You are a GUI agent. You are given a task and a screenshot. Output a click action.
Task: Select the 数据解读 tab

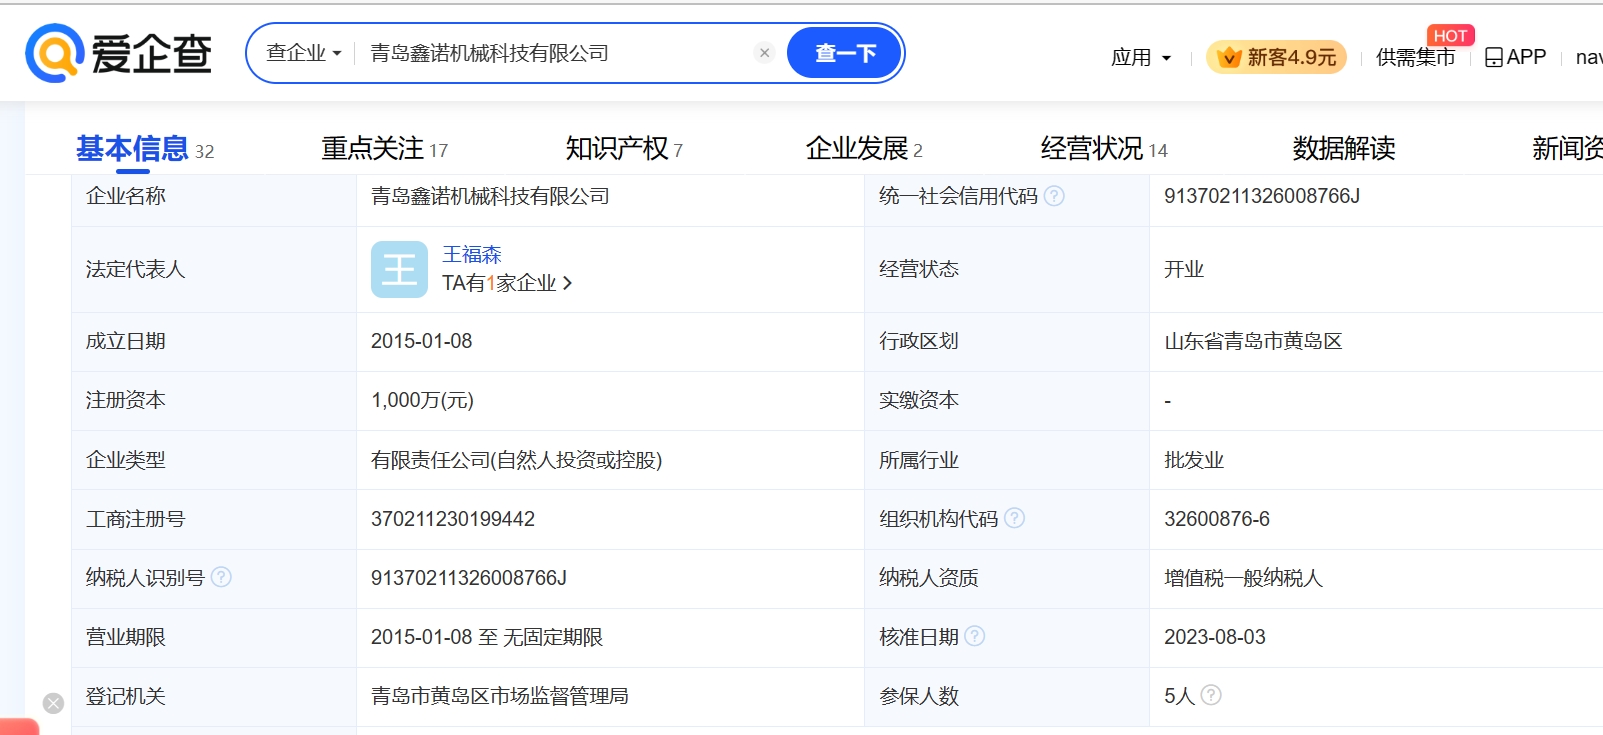(1344, 149)
